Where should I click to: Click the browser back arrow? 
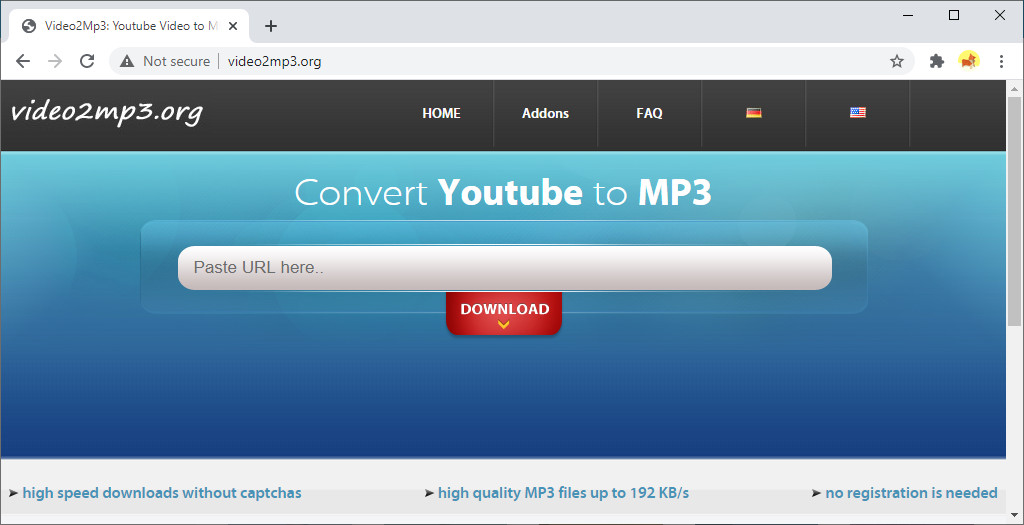tap(23, 61)
